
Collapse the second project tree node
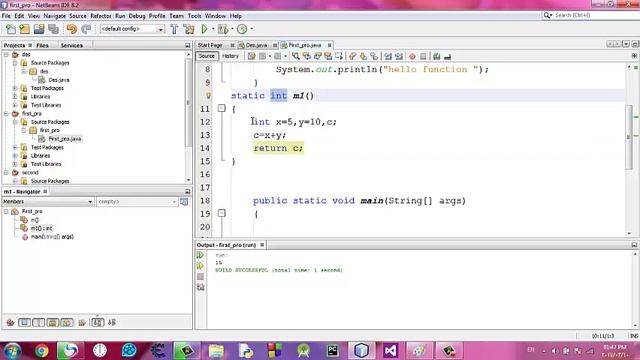(x=6, y=173)
